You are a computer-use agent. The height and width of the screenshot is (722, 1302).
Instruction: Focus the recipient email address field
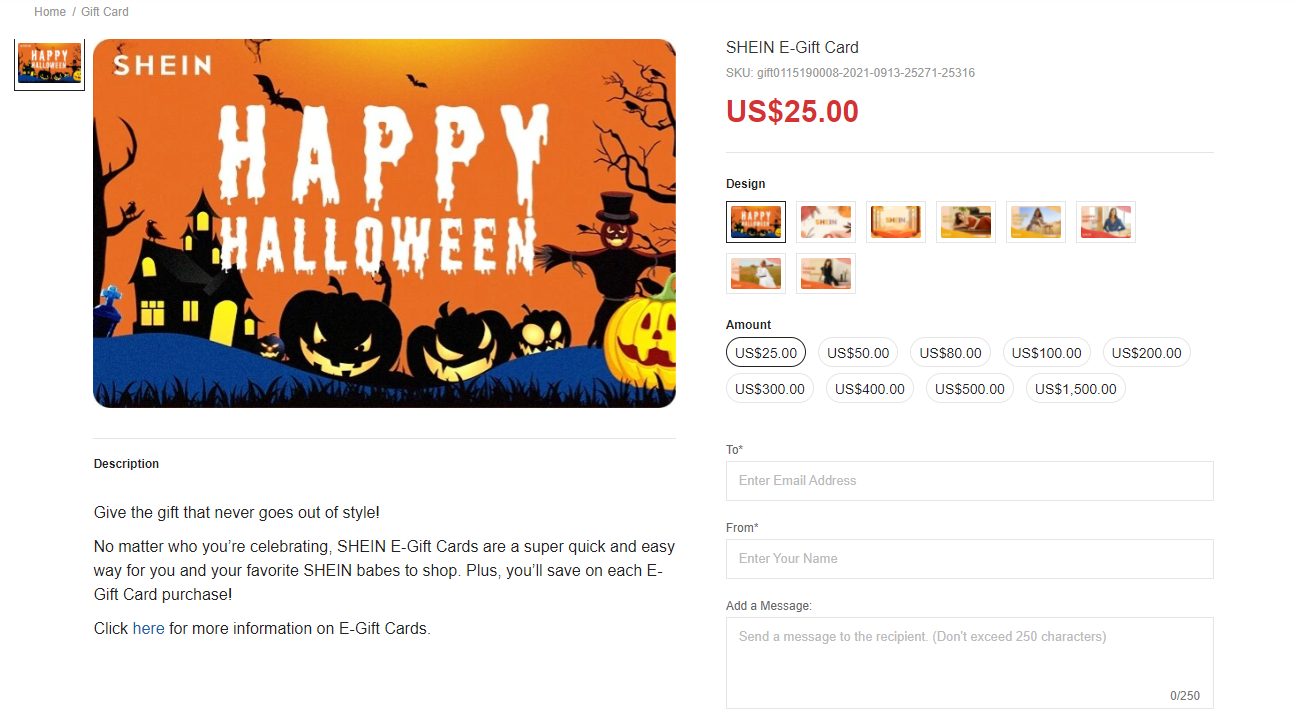970,481
